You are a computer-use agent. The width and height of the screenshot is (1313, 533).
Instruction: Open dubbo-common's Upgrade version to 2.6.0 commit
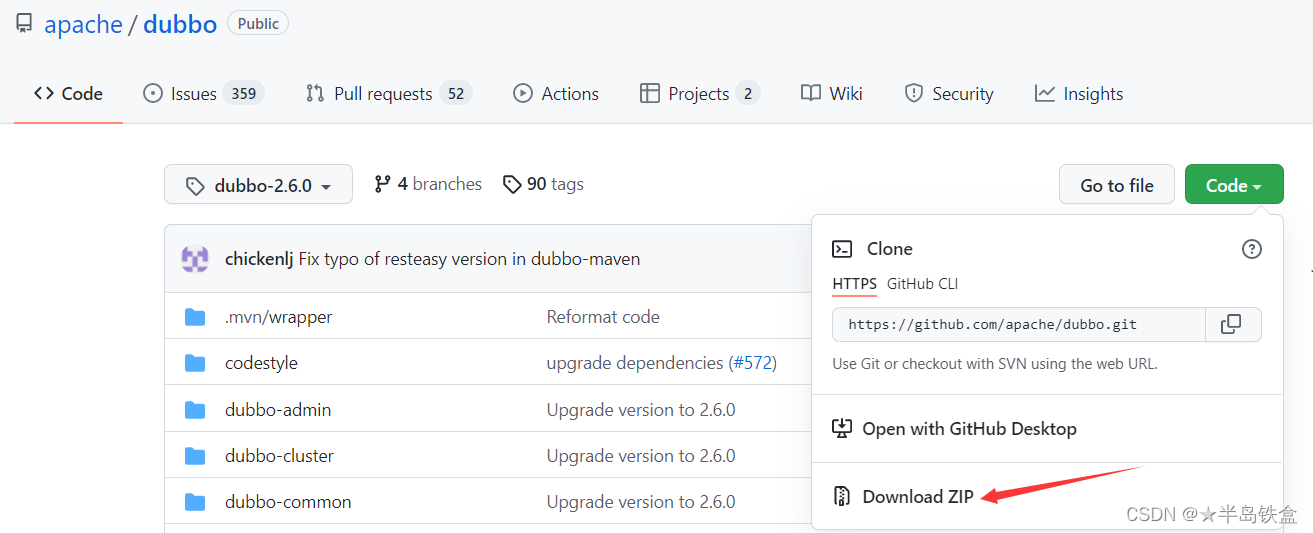pos(641,502)
